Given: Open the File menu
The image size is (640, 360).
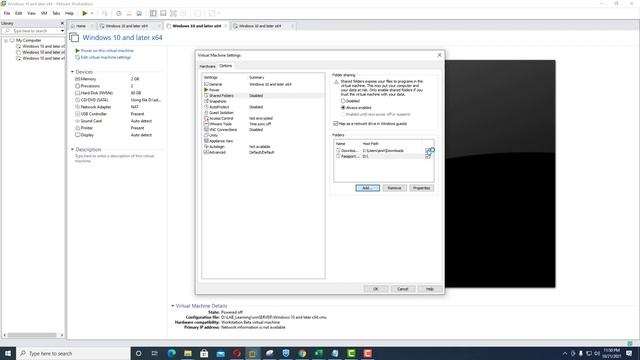Looking at the screenshot, I should click(x=7, y=13).
